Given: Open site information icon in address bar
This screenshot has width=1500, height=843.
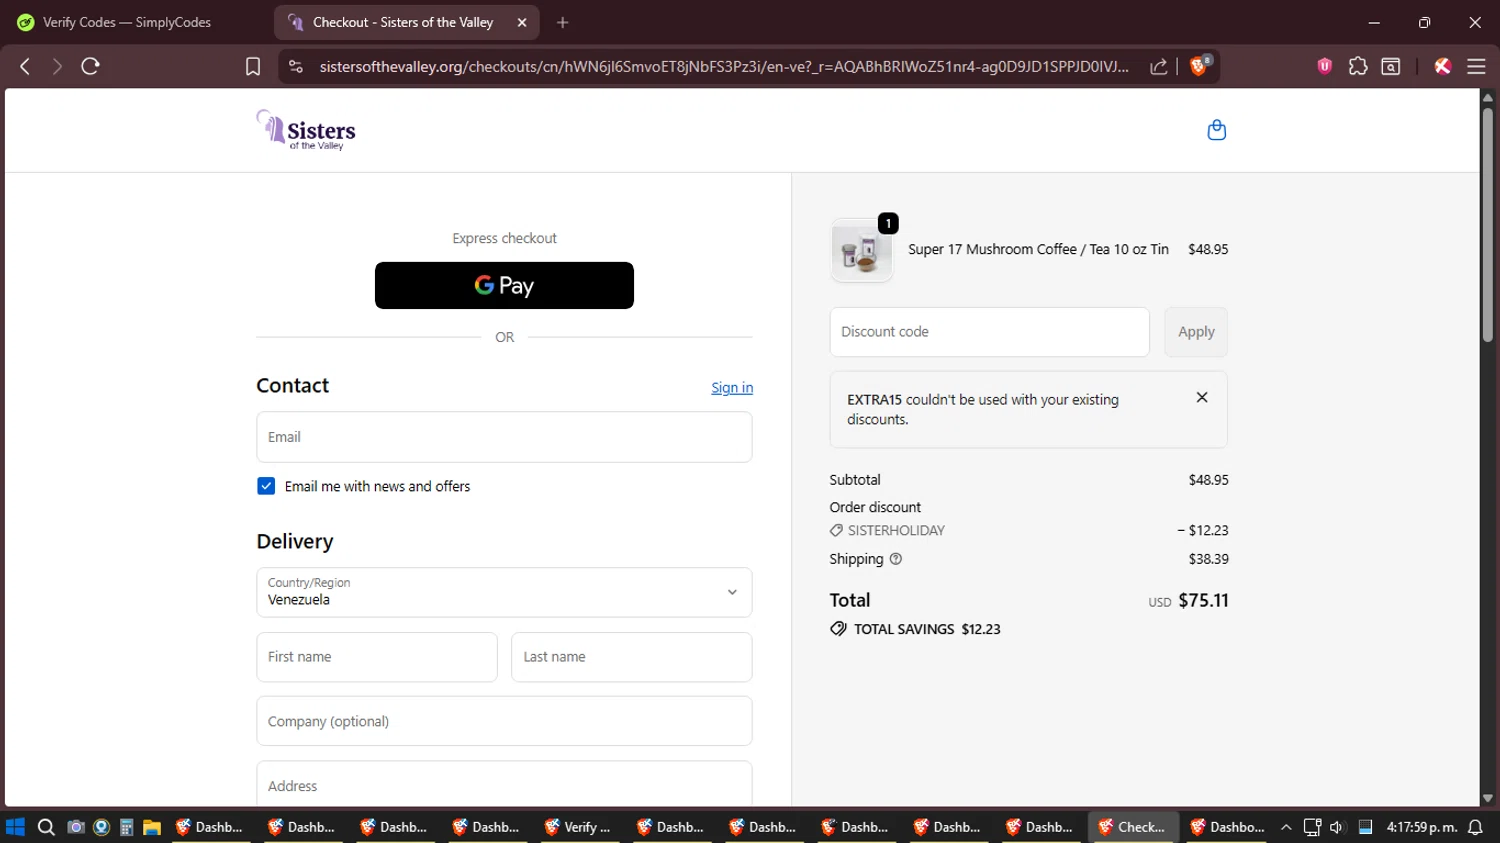Looking at the screenshot, I should point(295,66).
